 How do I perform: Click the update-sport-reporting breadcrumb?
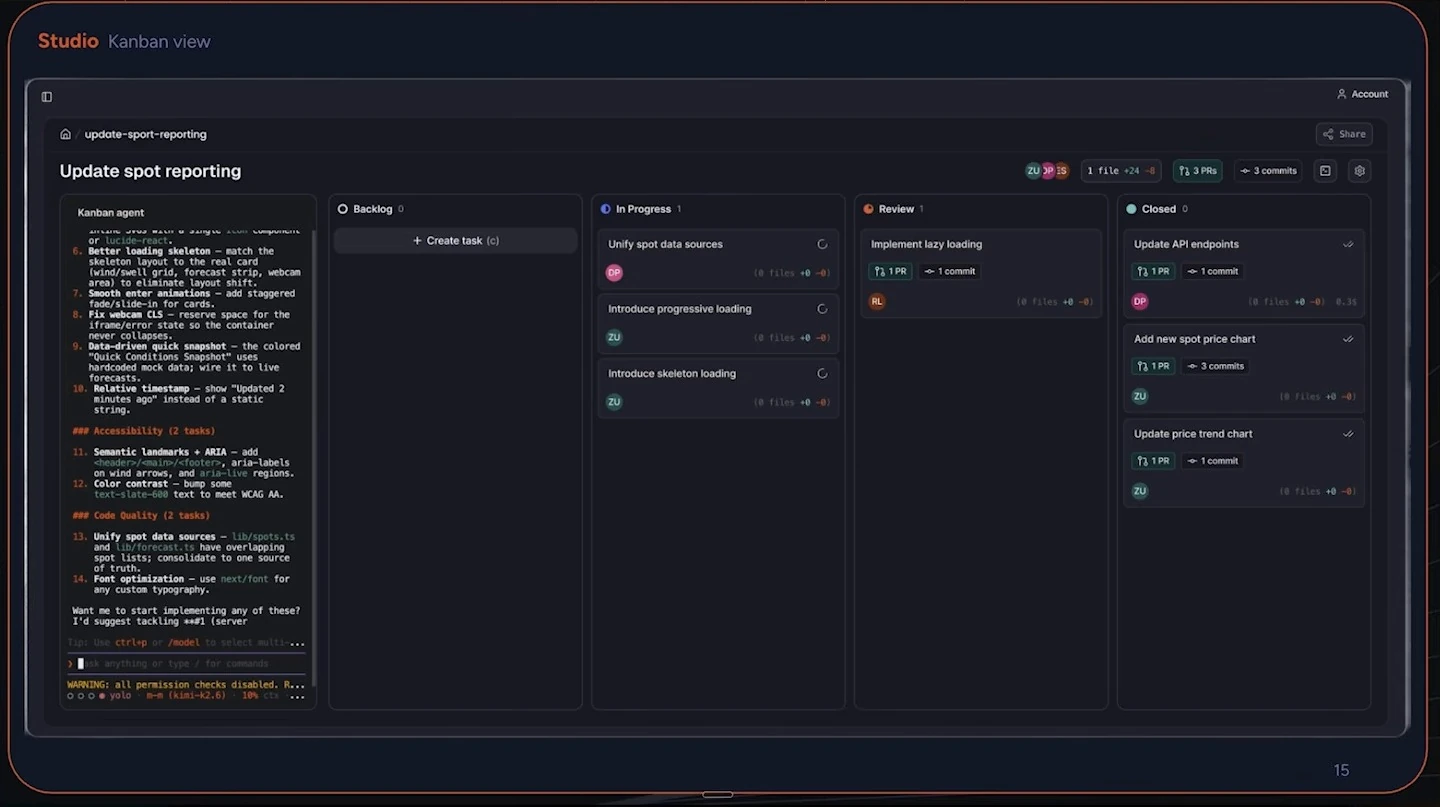146,134
